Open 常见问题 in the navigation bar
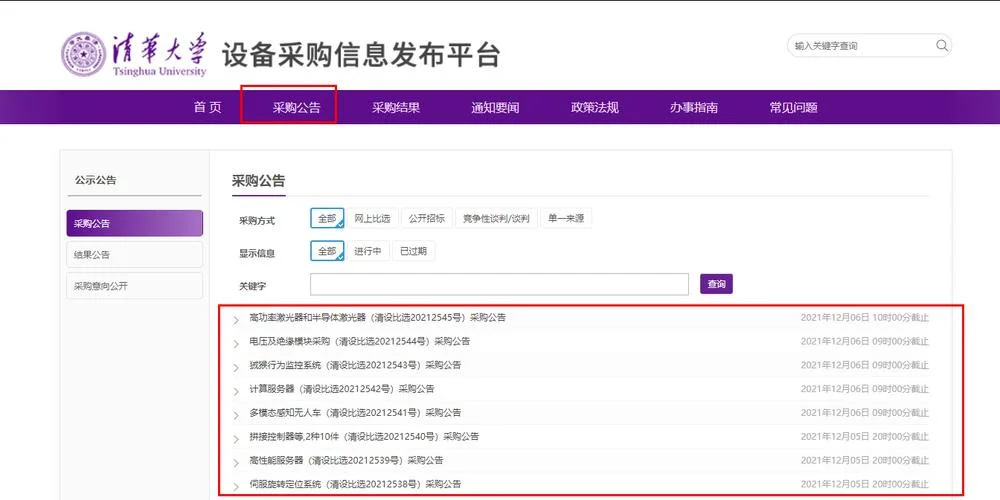1000x500 pixels. [793, 107]
